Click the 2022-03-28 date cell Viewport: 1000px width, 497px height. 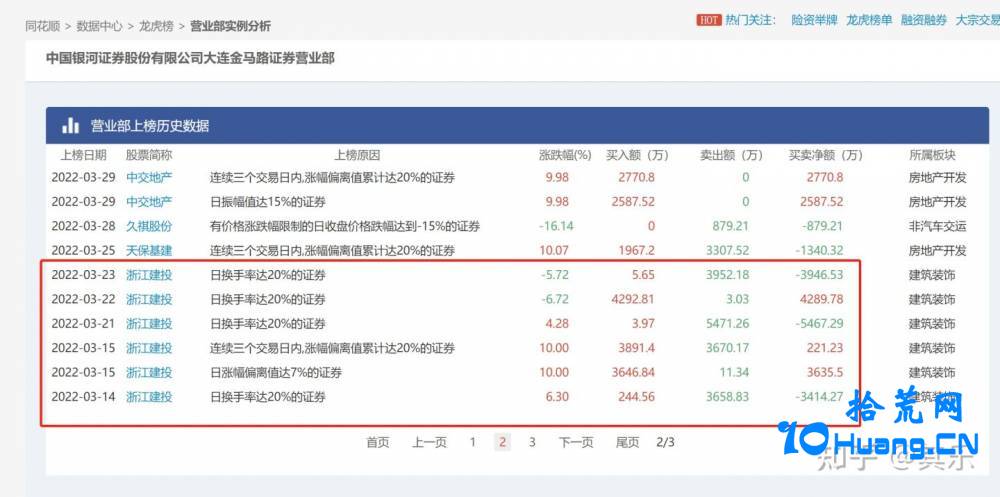coord(84,226)
